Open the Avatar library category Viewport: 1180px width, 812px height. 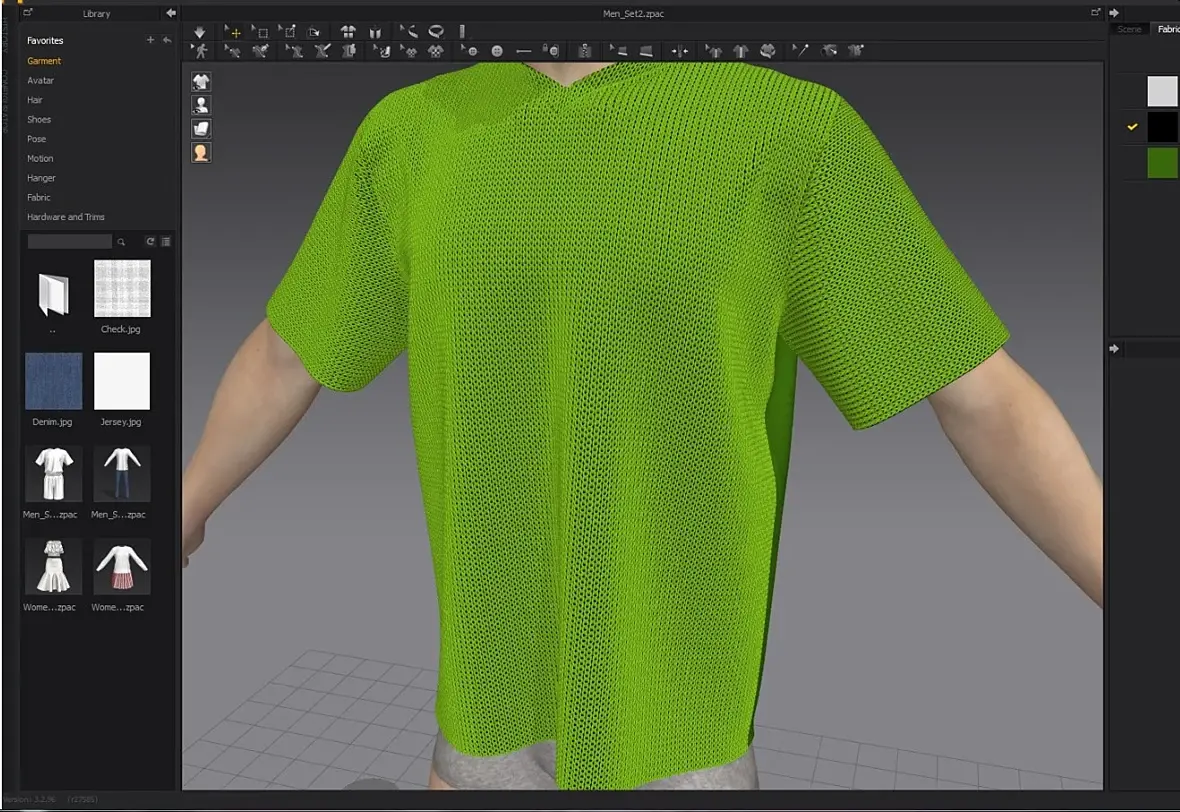click(41, 81)
